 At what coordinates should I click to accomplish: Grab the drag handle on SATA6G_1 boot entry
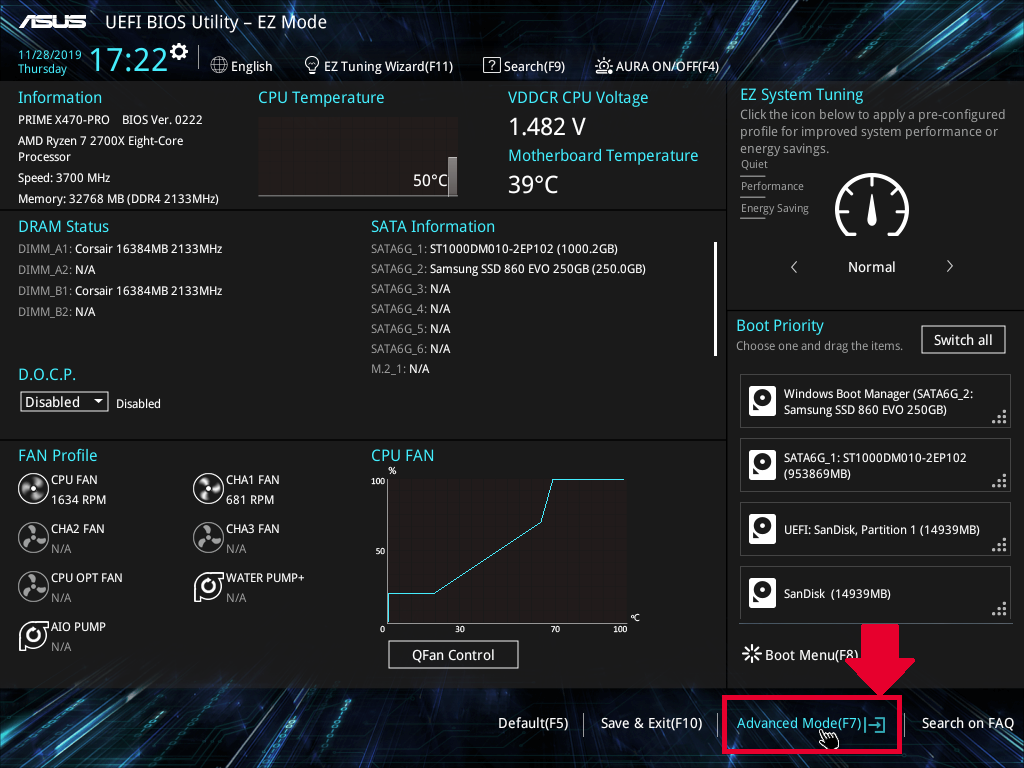click(999, 482)
